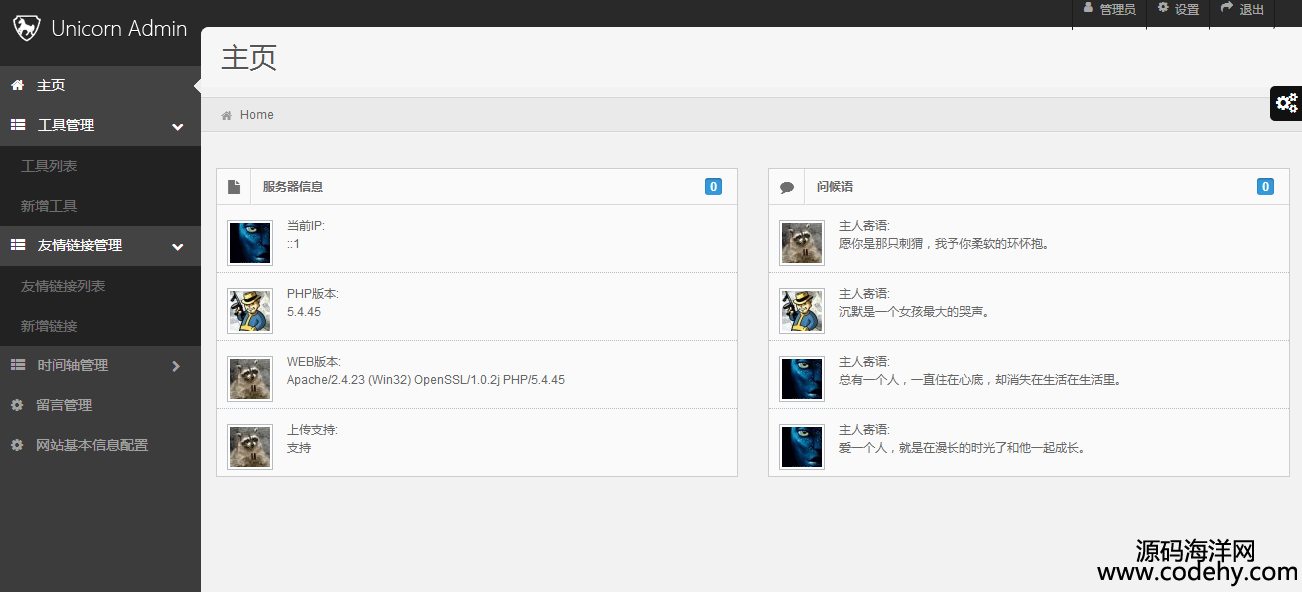Click the list icon beside 工具管理
The width and height of the screenshot is (1302, 592).
click(17, 126)
